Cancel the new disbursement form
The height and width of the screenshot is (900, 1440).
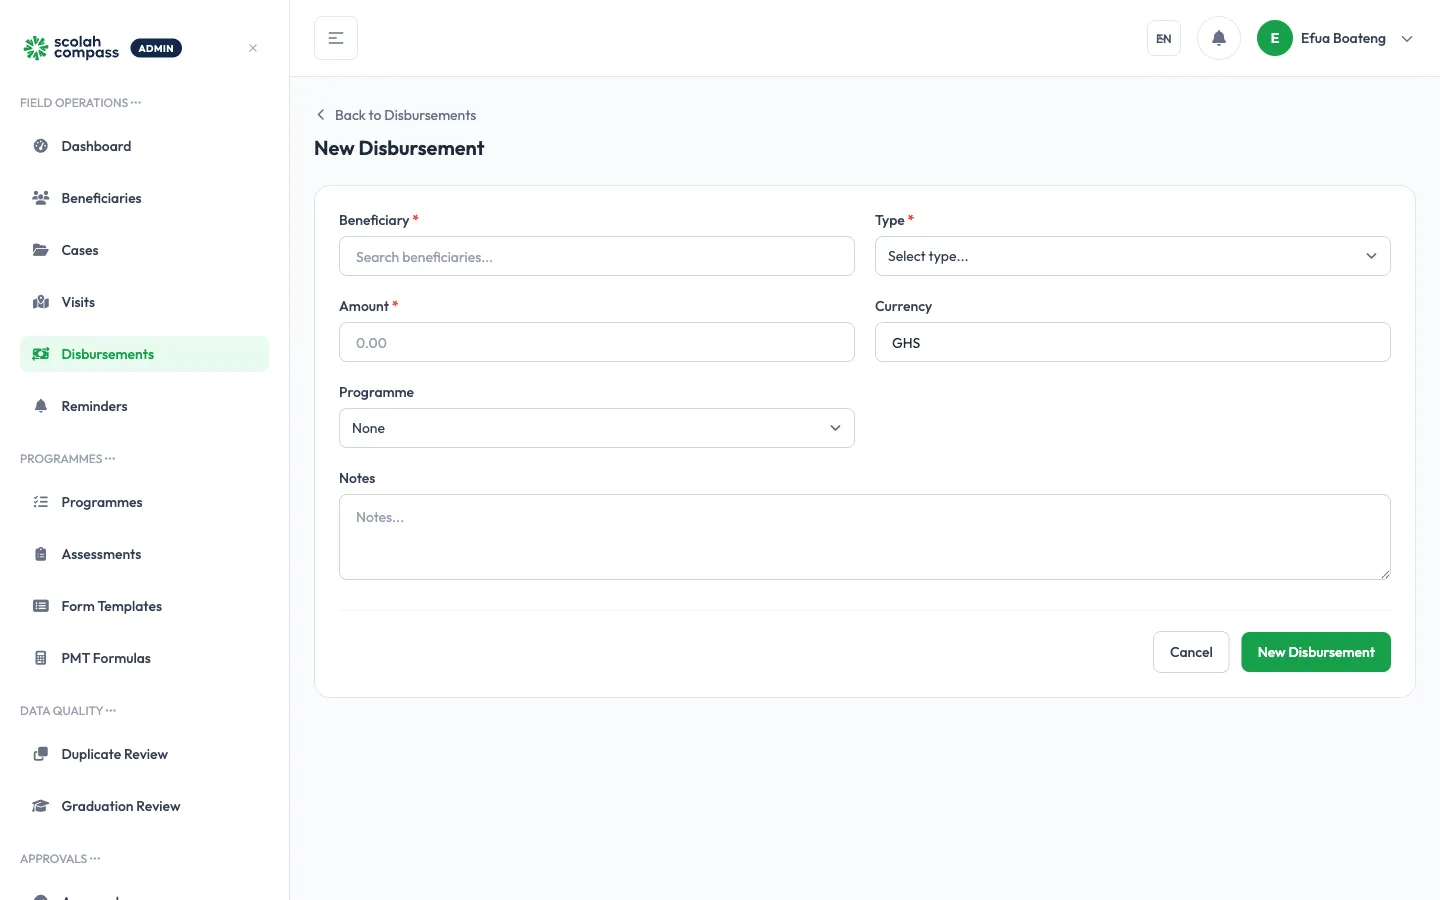[1191, 652]
